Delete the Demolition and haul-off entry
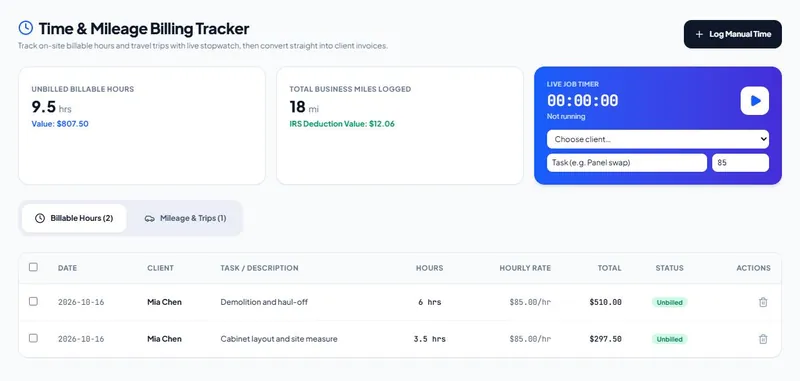 763,302
